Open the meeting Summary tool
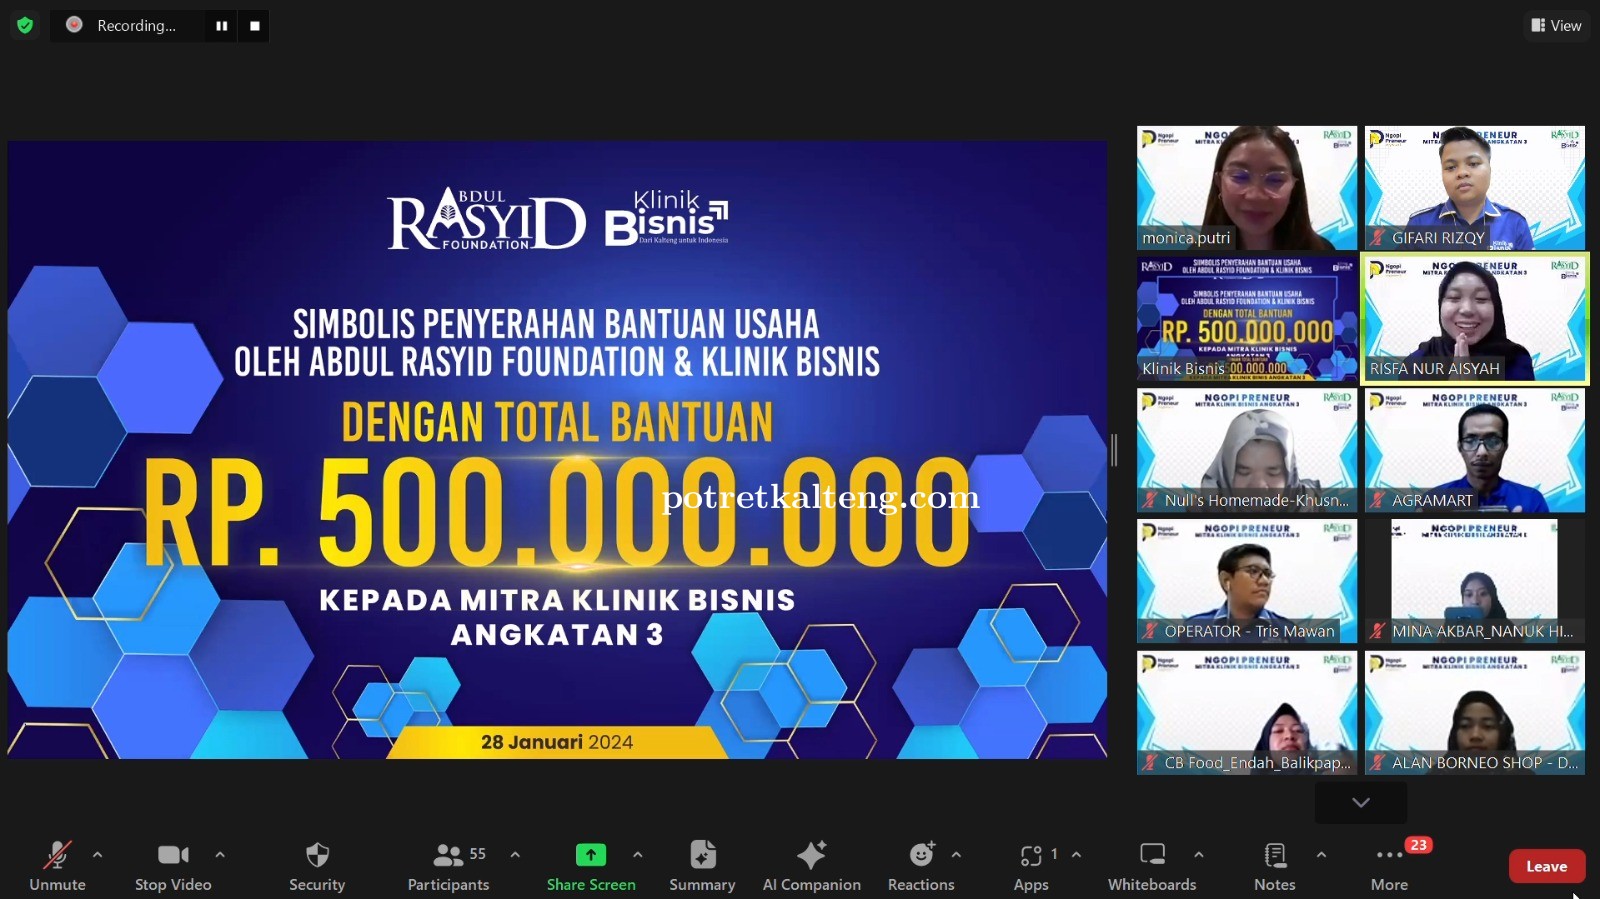Screen dimensions: 1600x899 [x=702, y=866]
